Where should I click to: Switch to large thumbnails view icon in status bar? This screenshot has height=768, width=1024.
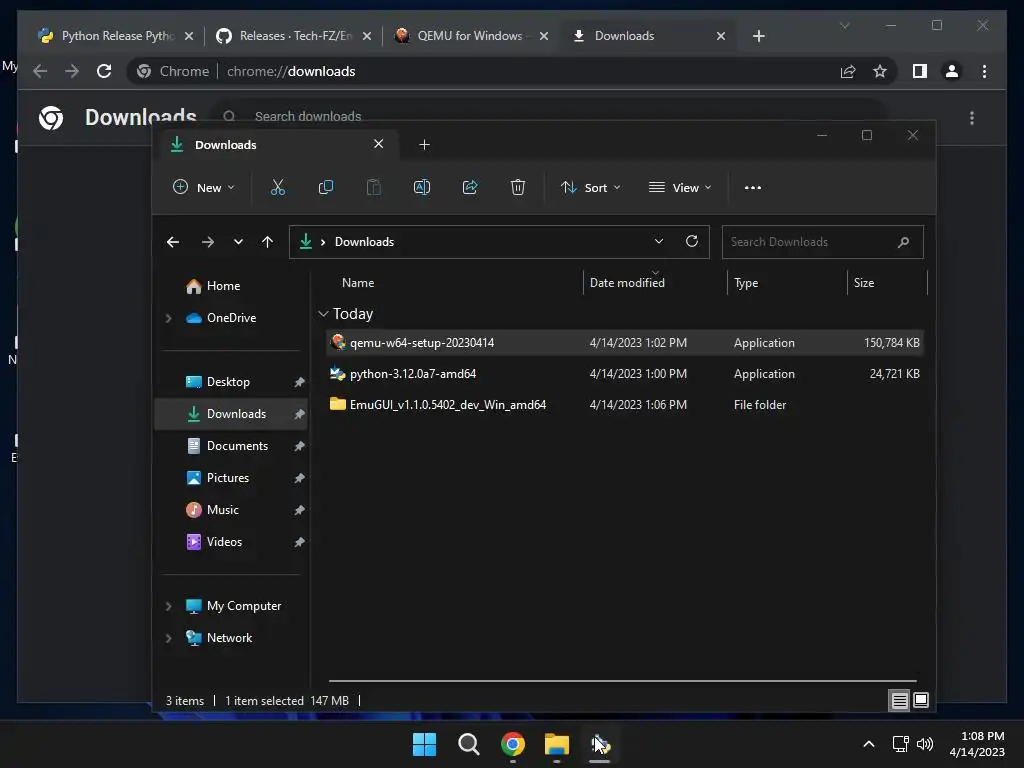(x=921, y=701)
